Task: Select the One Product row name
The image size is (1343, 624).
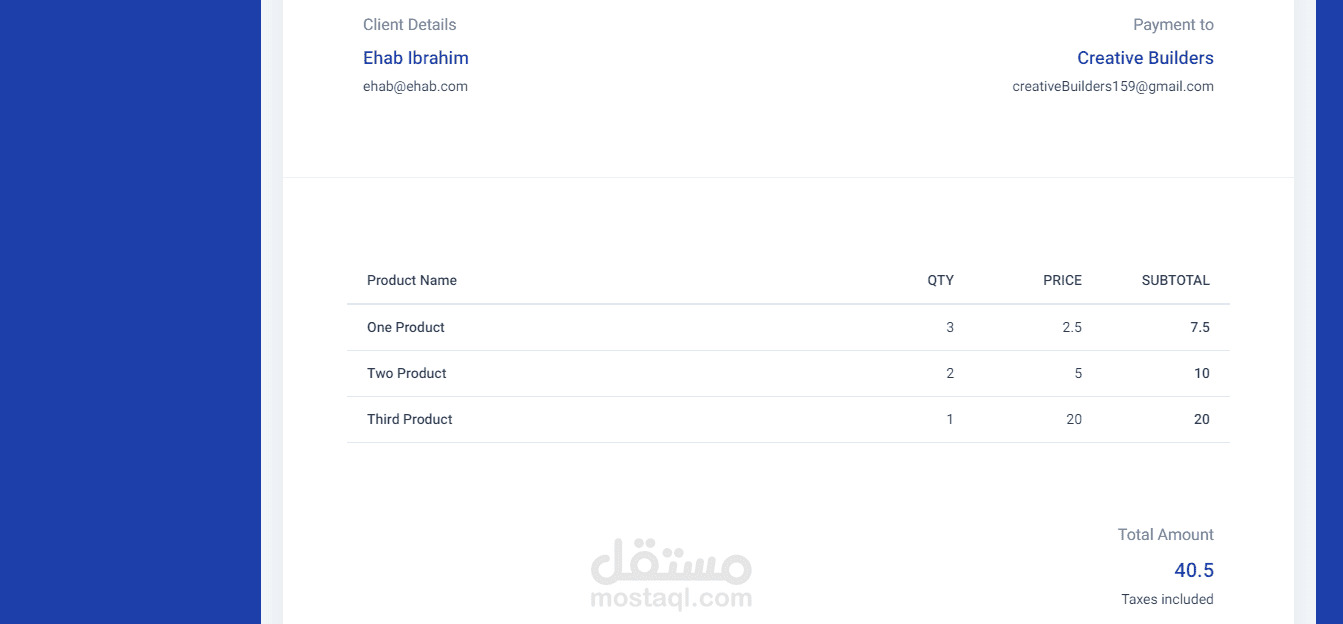Action: point(406,327)
